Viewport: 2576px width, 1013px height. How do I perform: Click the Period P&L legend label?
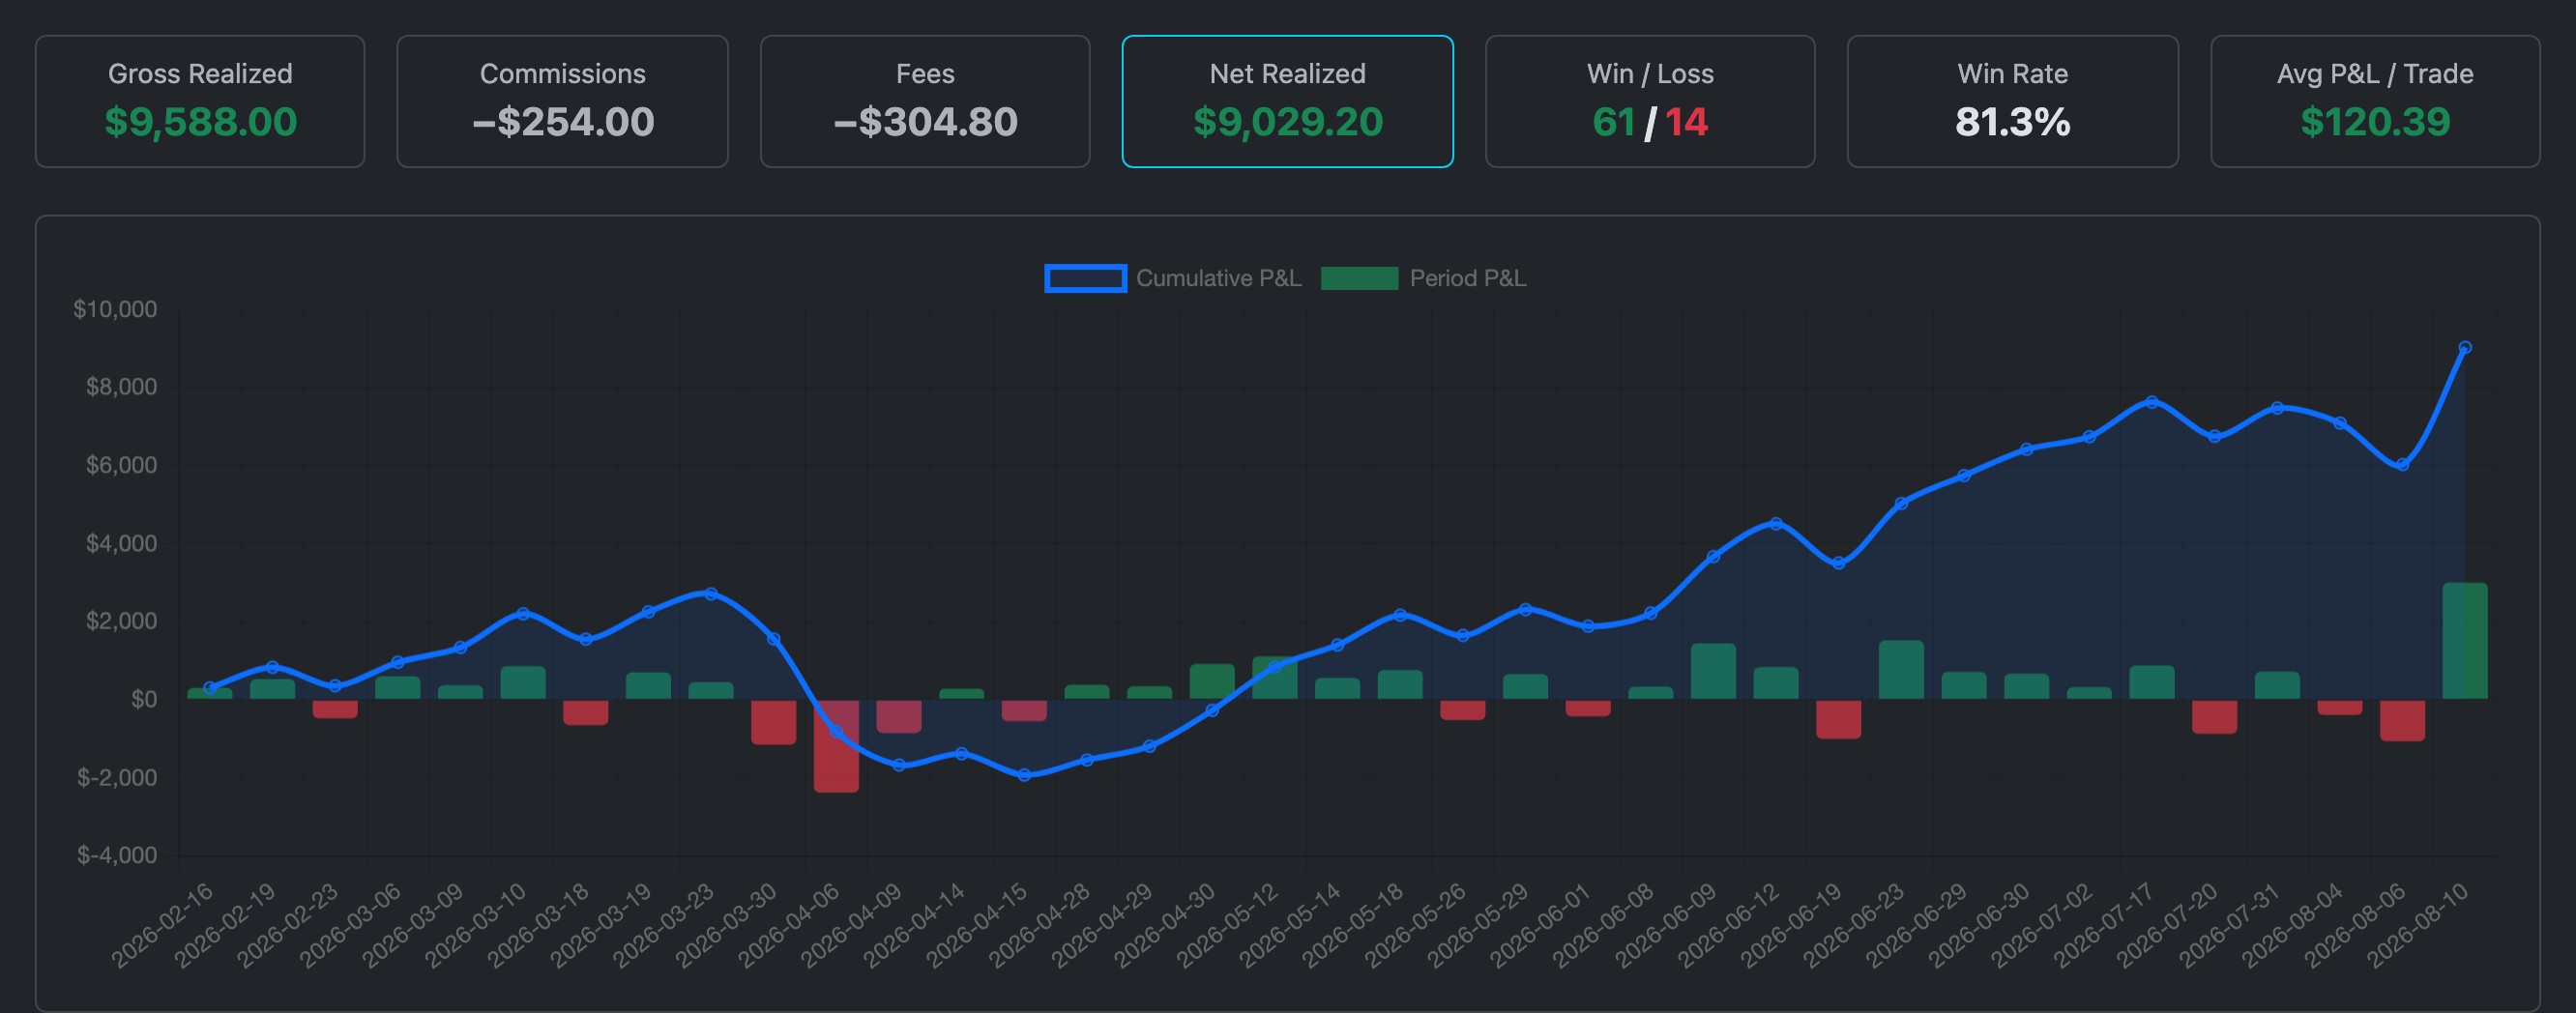1467,278
